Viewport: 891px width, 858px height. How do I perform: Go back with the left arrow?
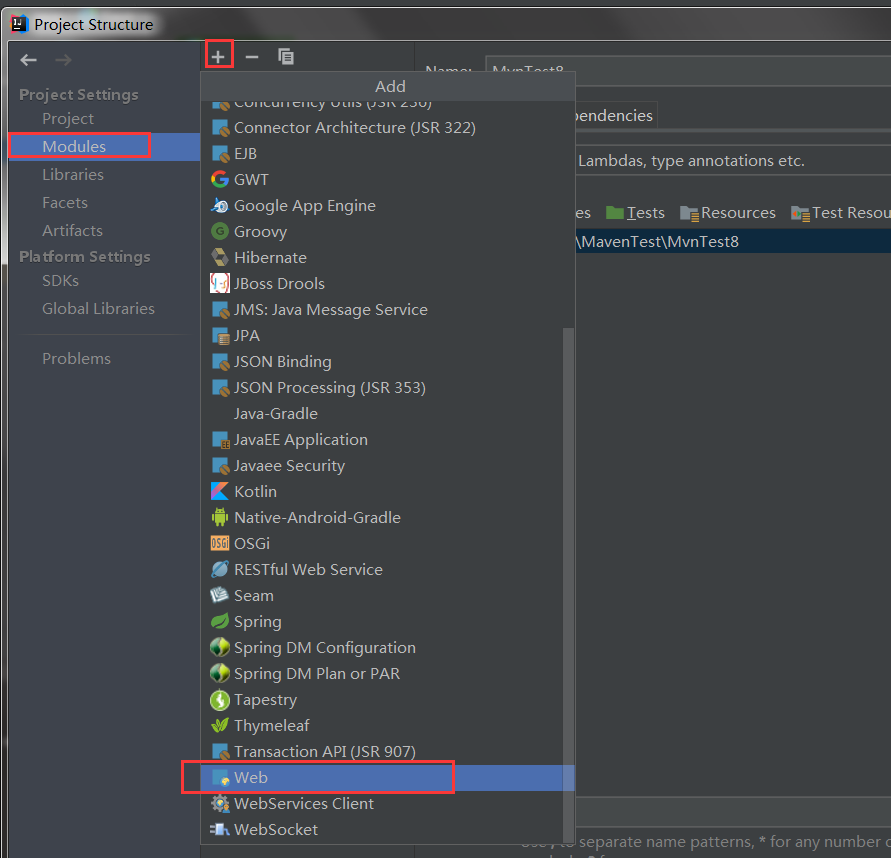coord(28,60)
